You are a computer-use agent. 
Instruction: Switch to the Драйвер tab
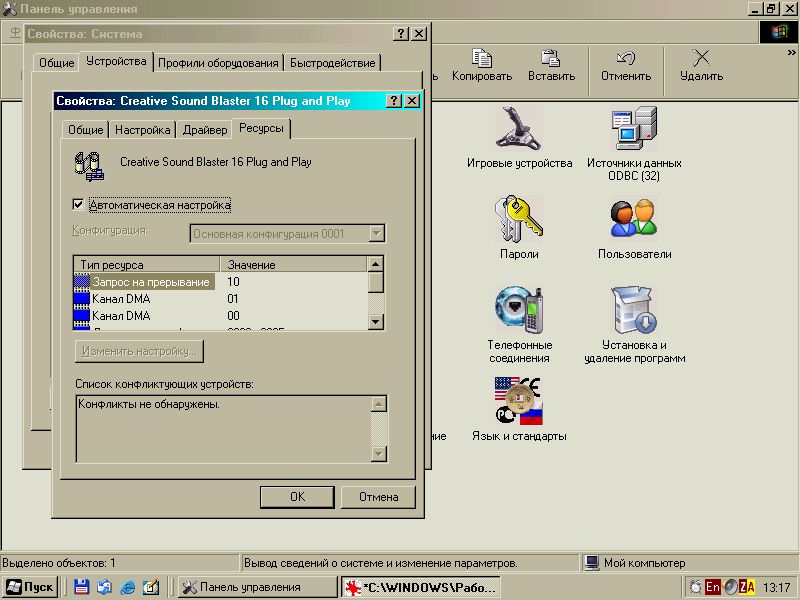pyautogui.click(x=205, y=130)
